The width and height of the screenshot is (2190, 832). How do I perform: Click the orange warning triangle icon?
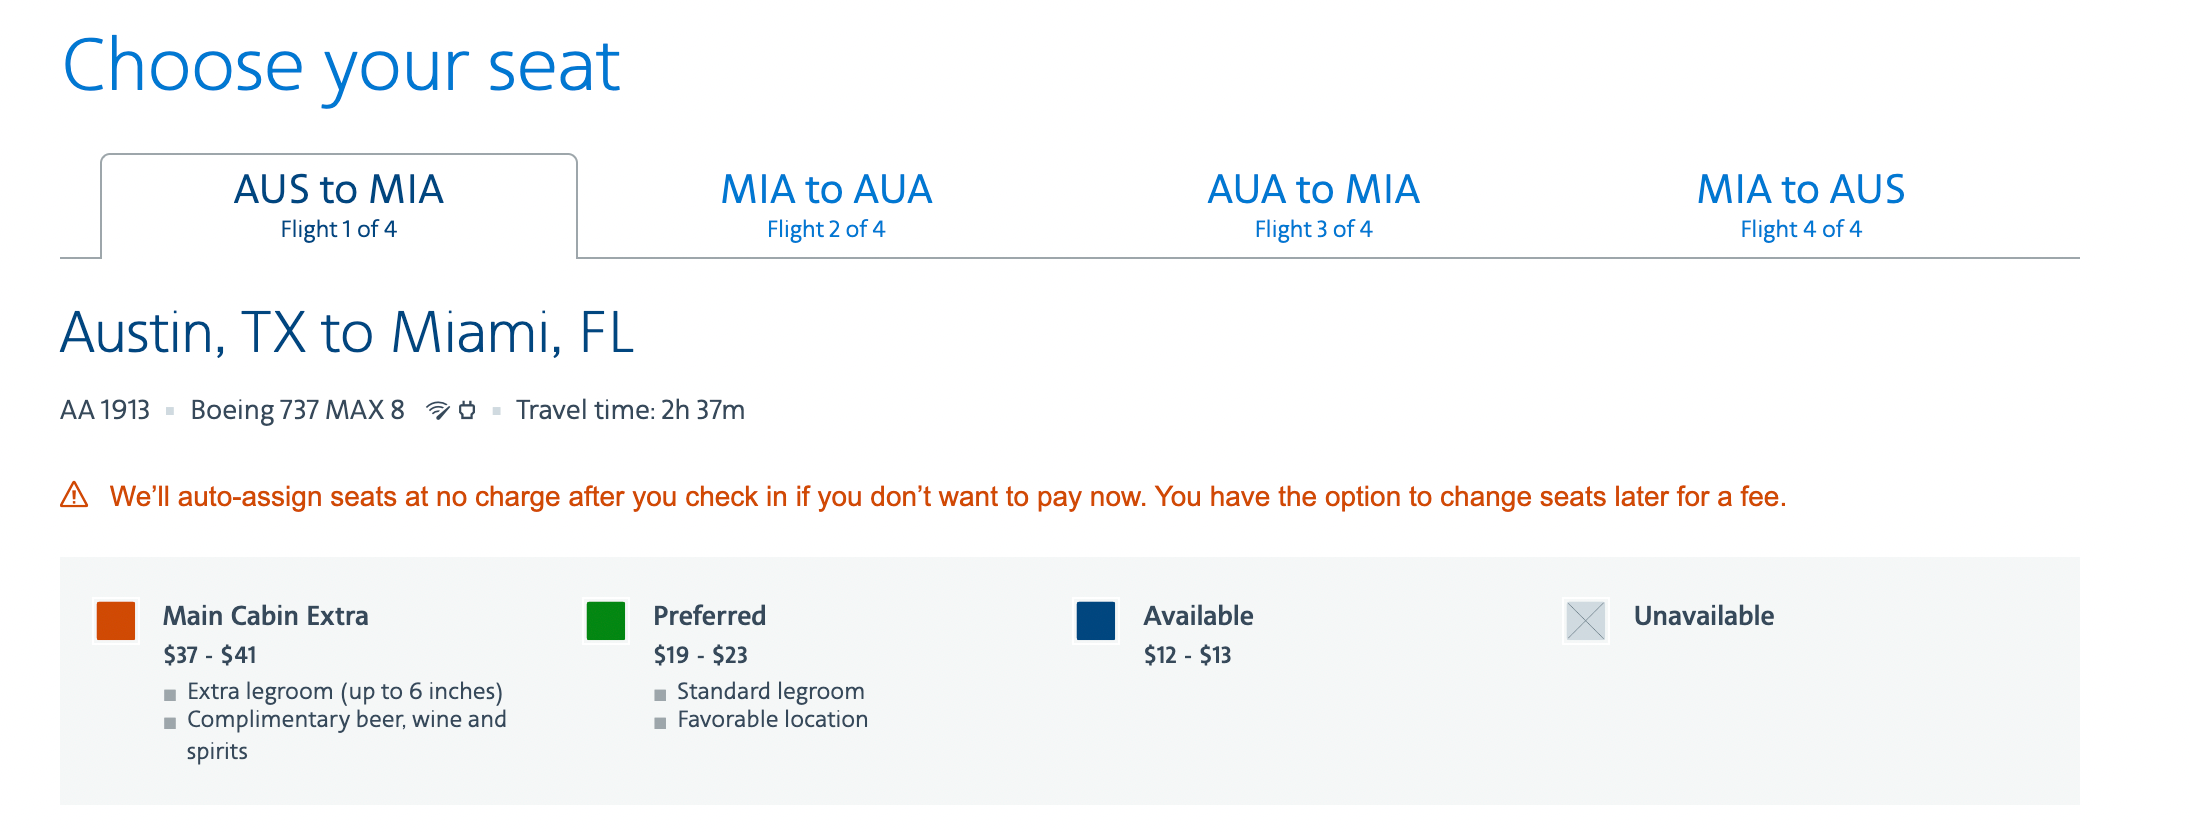tap(75, 495)
